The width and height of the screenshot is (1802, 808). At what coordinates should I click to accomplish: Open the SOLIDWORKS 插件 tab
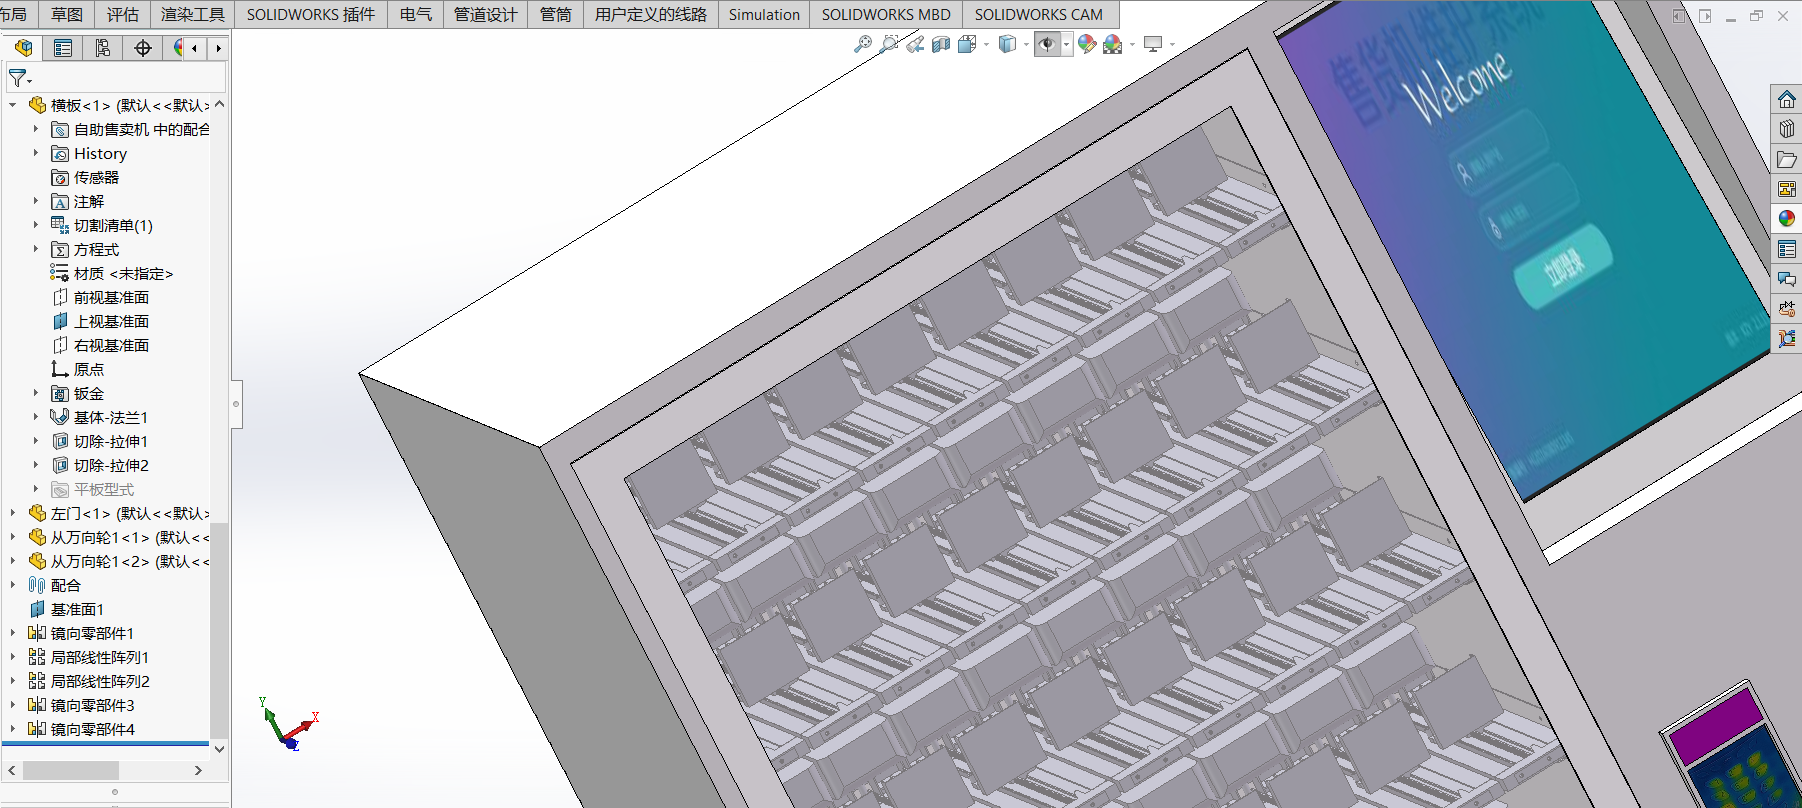tap(311, 14)
